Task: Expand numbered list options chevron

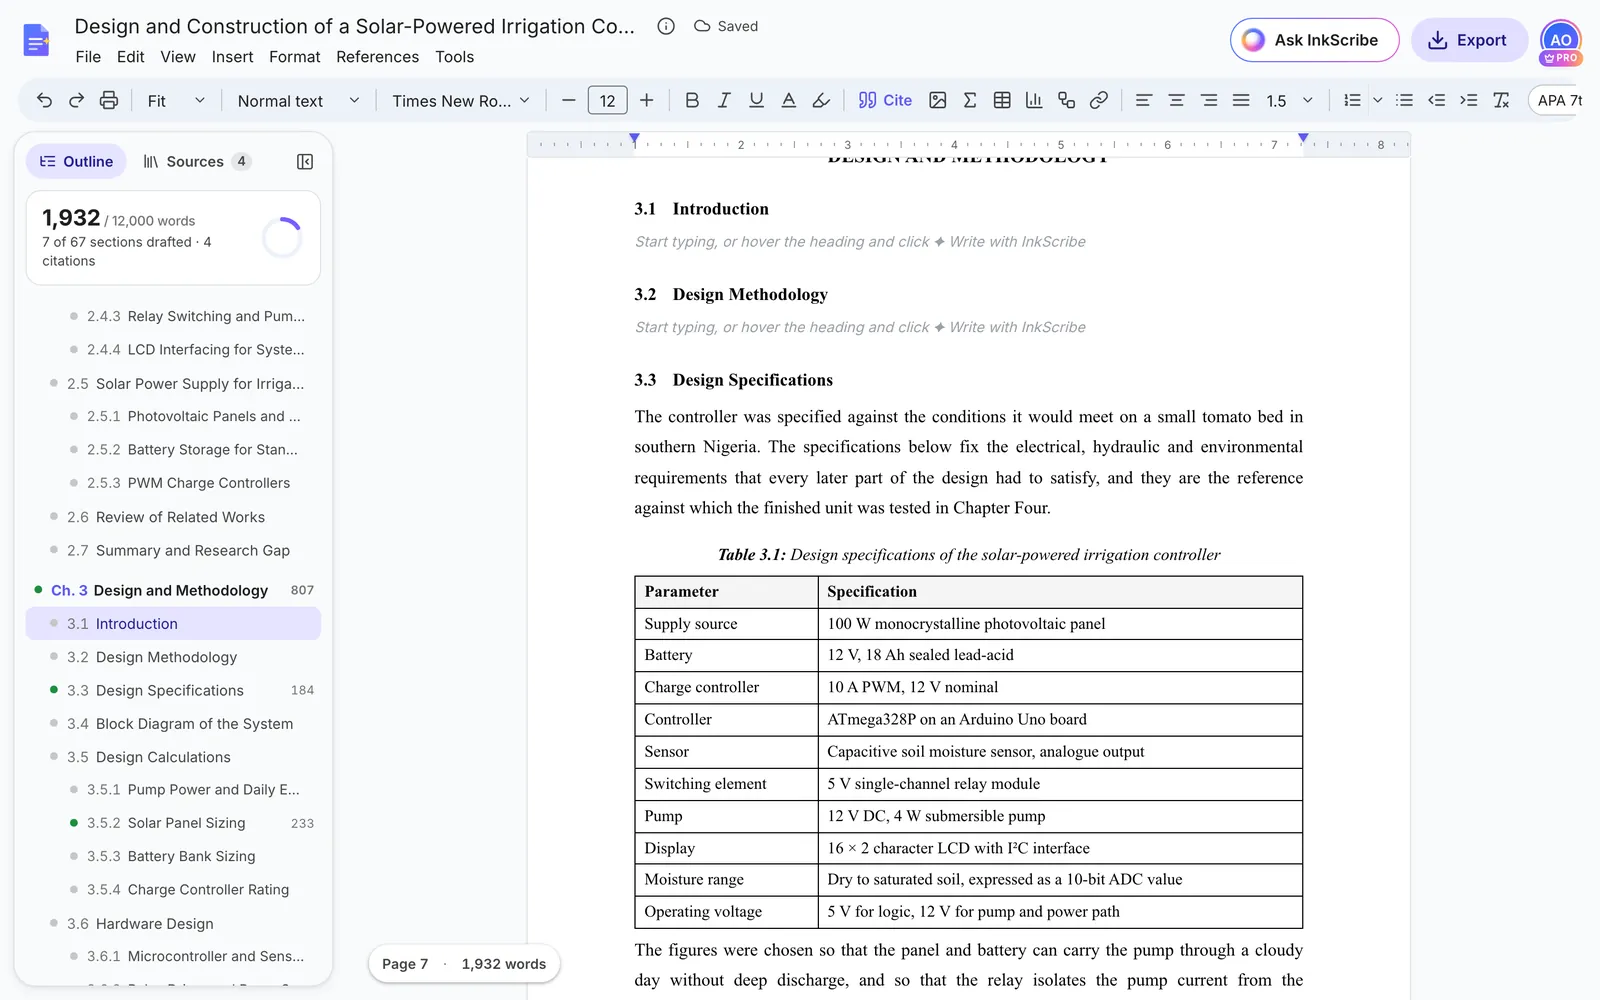Action: [x=1377, y=100]
